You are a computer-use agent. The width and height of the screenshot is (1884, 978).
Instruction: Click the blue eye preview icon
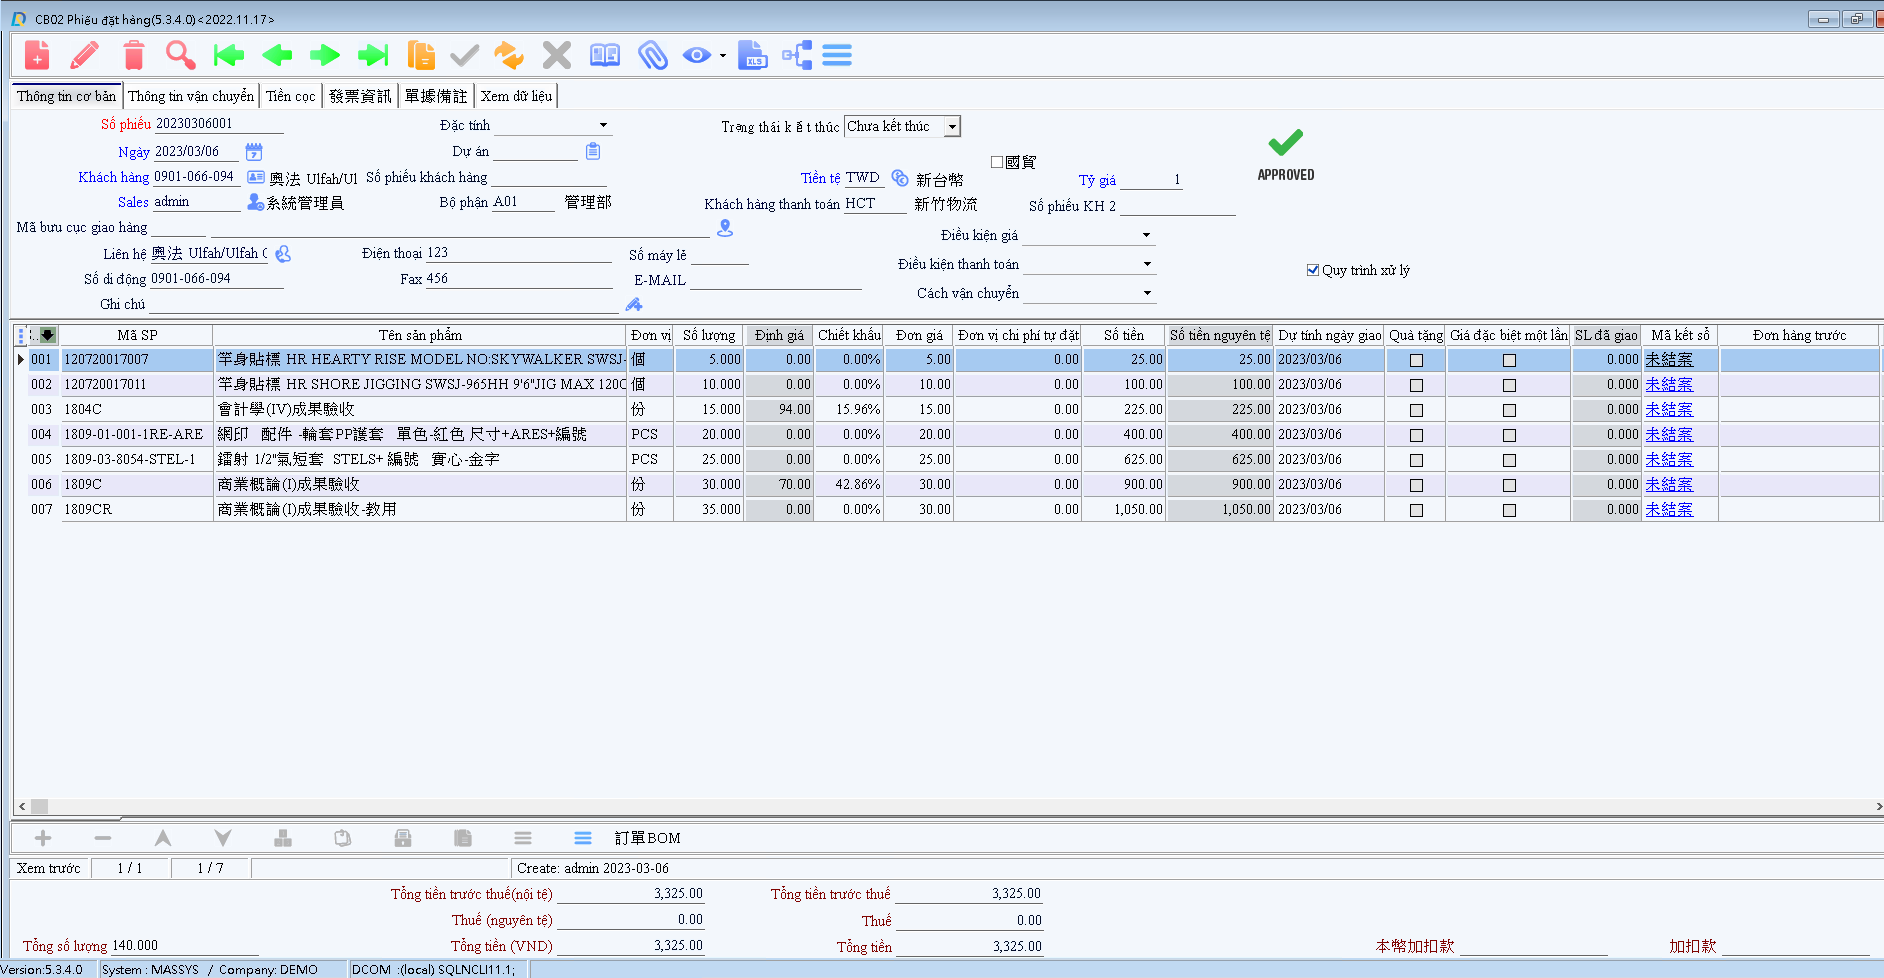click(x=697, y=55)
